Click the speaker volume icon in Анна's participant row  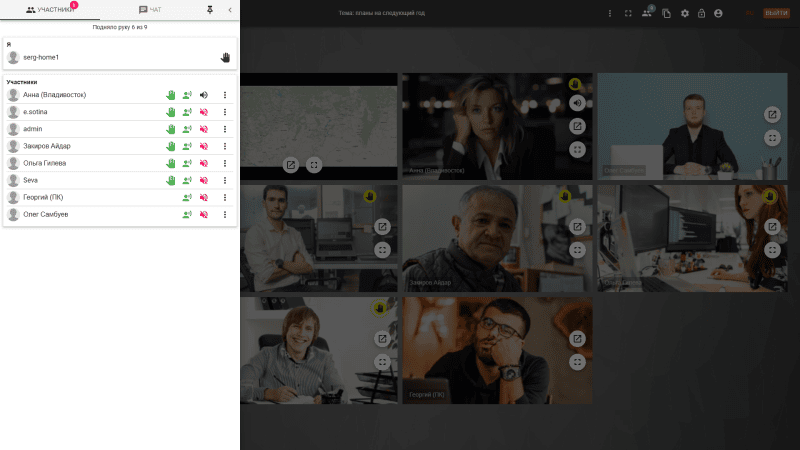203,95
